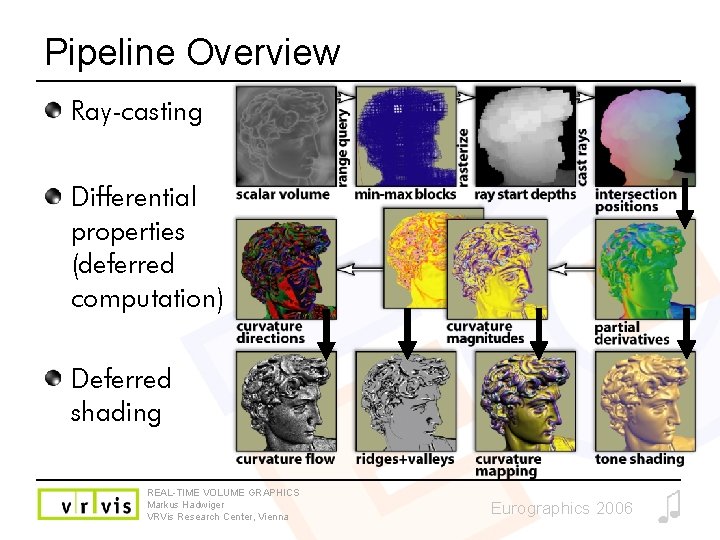Screen dimensions: 720x540
Task: Click the 'Markus Hadwiger' author name
Action: (x=186, y=505)
